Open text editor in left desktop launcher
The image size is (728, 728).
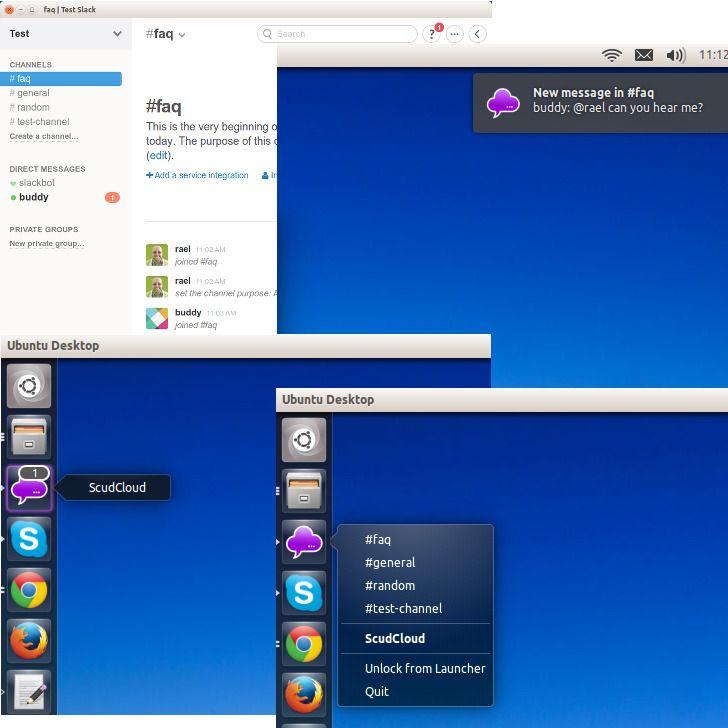(x=29, y=692)
